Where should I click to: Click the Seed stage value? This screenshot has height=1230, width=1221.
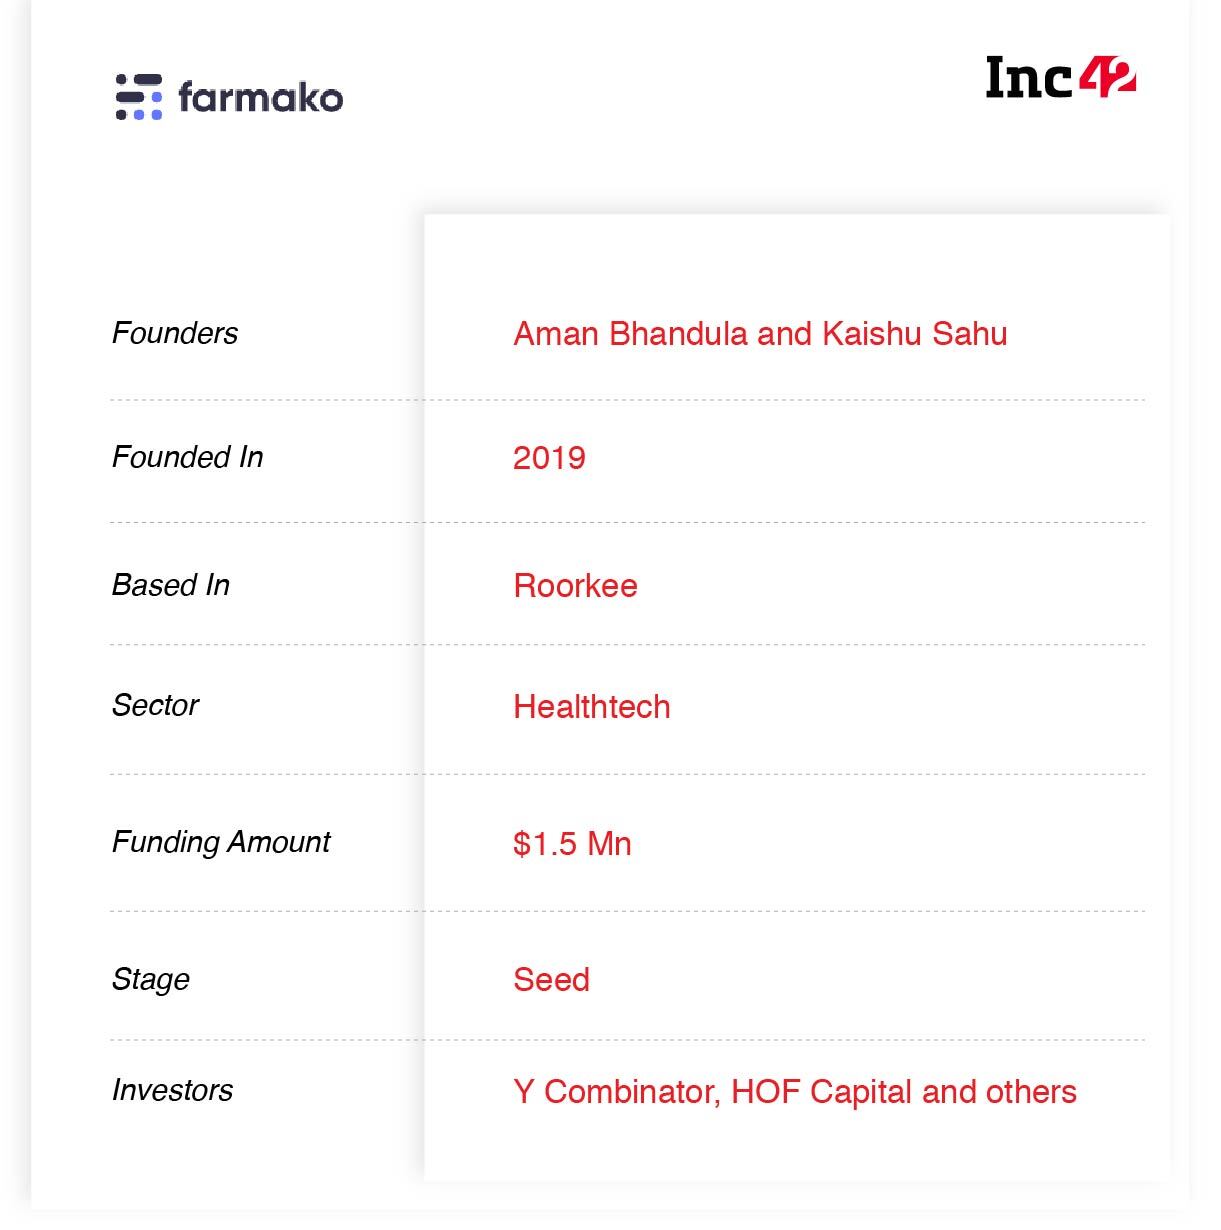tap(551, 980)
